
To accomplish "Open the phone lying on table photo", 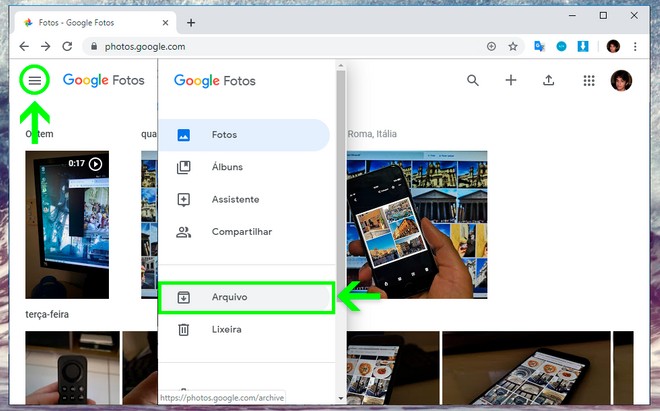I will click(x=526, y=368).
